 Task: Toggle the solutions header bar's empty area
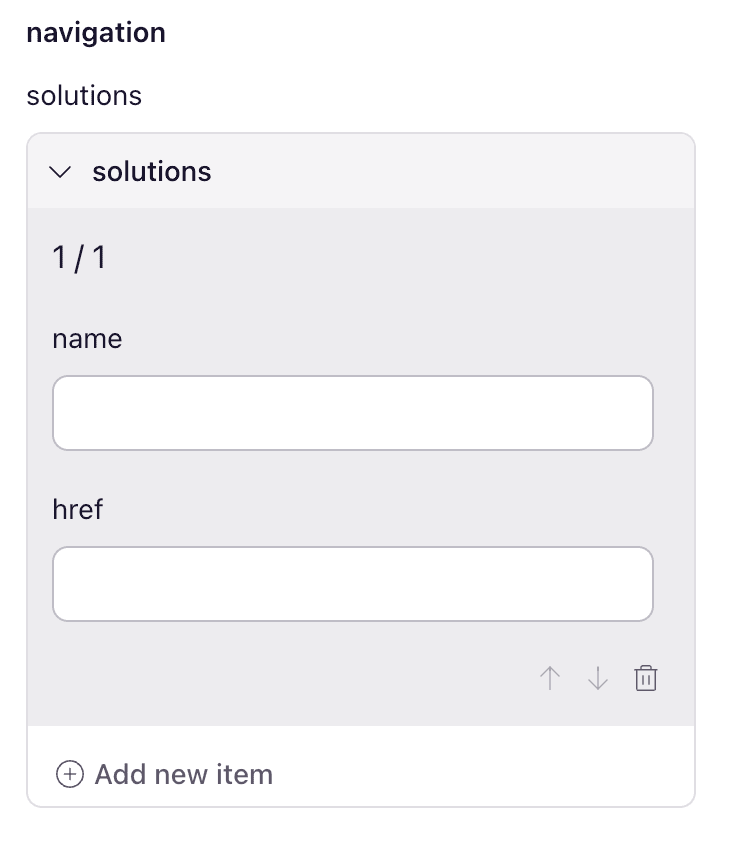(x=451, y=171)
